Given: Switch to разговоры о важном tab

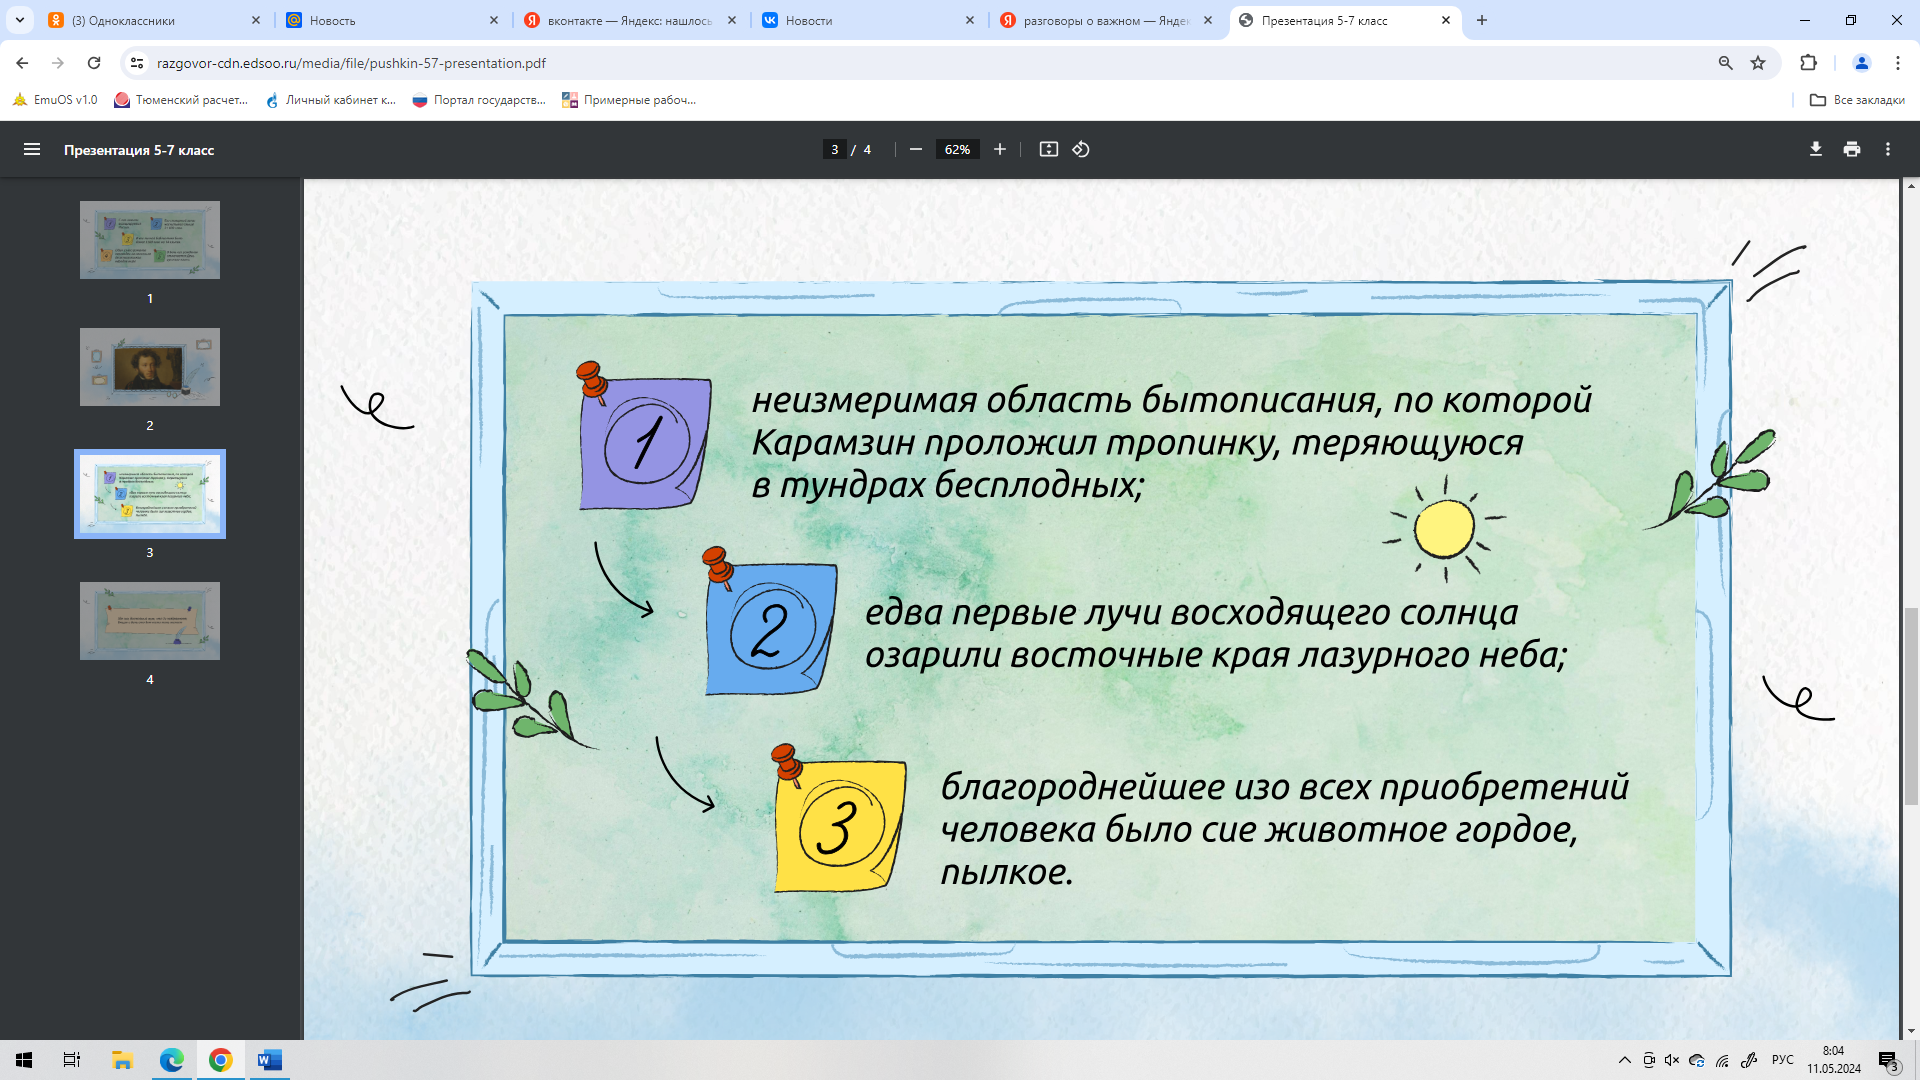Looking at the screenshot, I should tap(1107, 20).
